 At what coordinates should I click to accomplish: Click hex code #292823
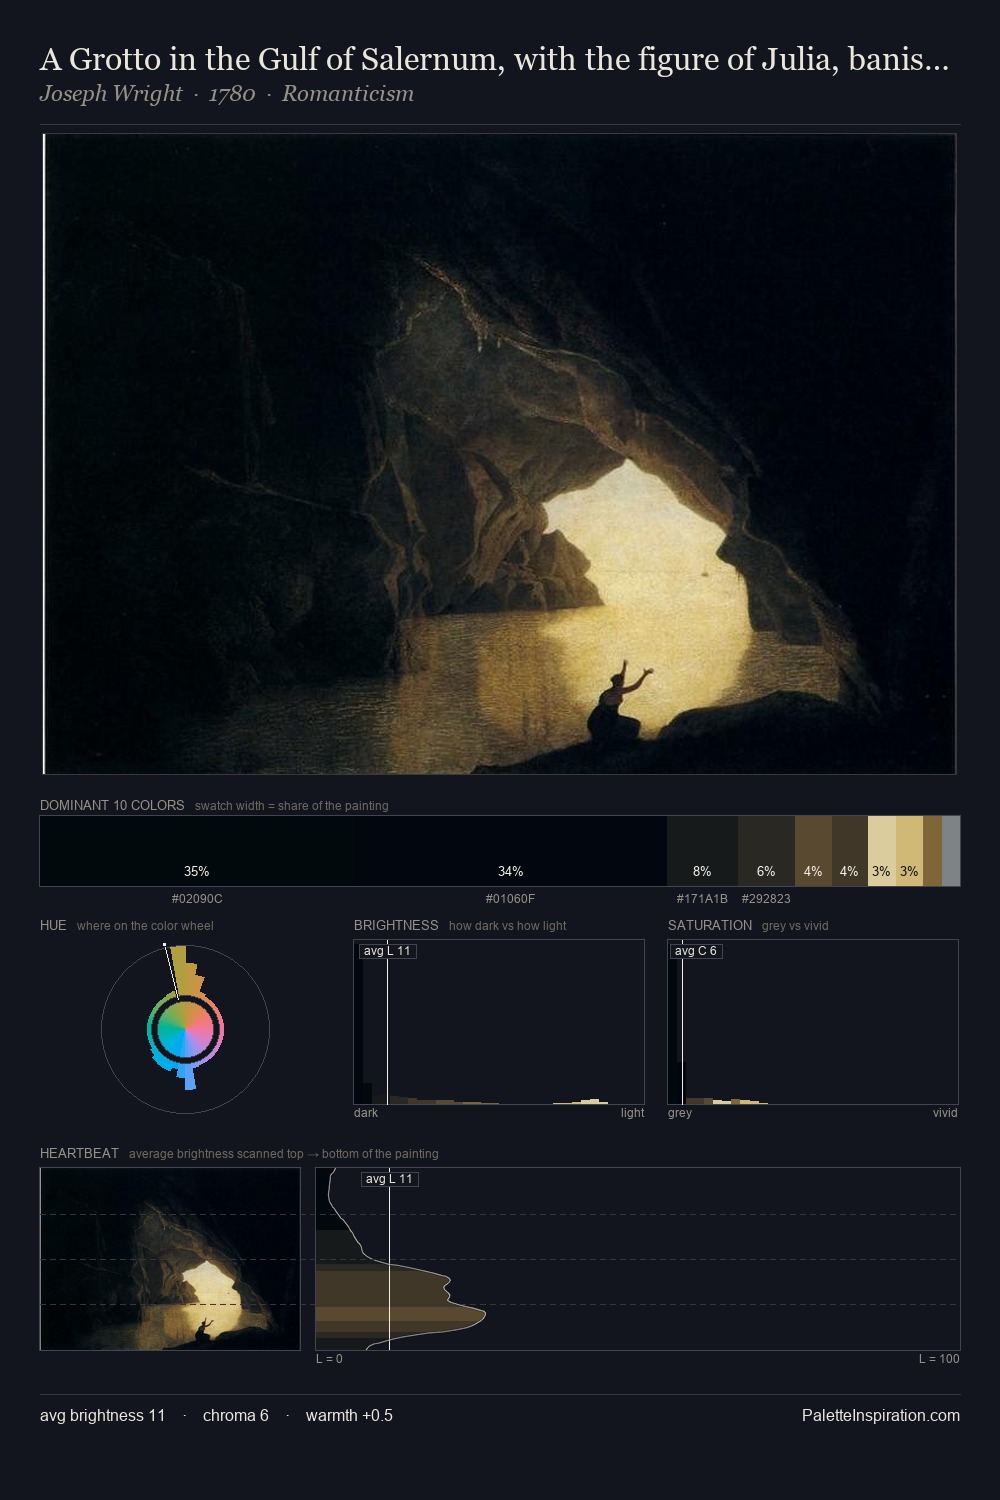click(766, 899)
